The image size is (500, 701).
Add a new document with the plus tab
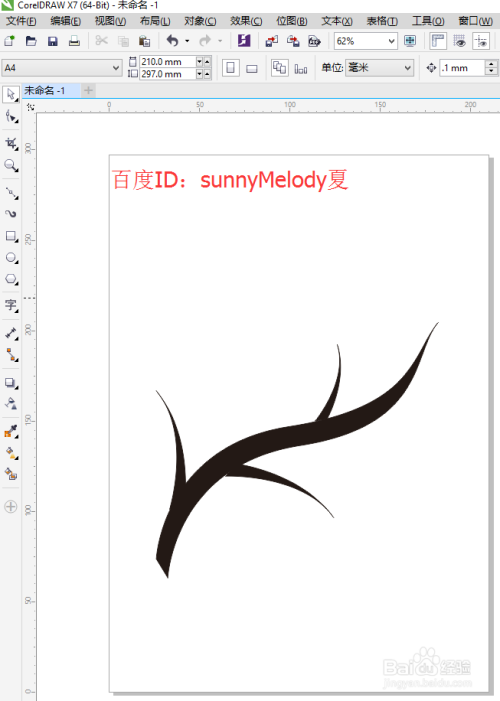click(x=89, y=91)
